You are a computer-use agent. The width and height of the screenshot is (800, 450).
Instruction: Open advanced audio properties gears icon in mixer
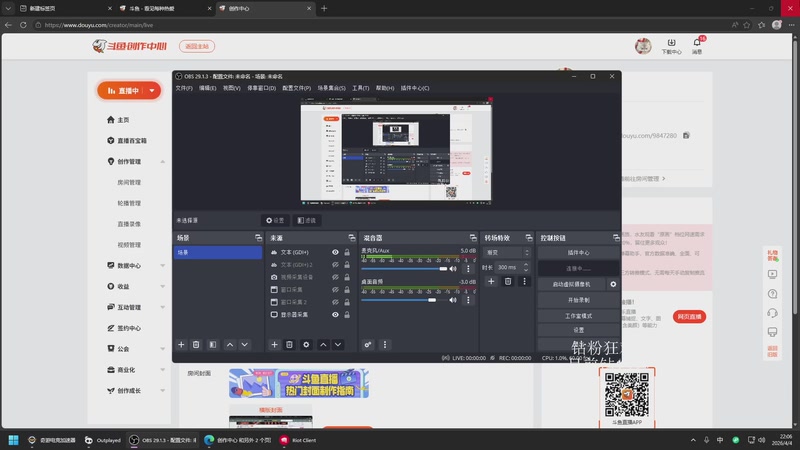click(368, 345)
